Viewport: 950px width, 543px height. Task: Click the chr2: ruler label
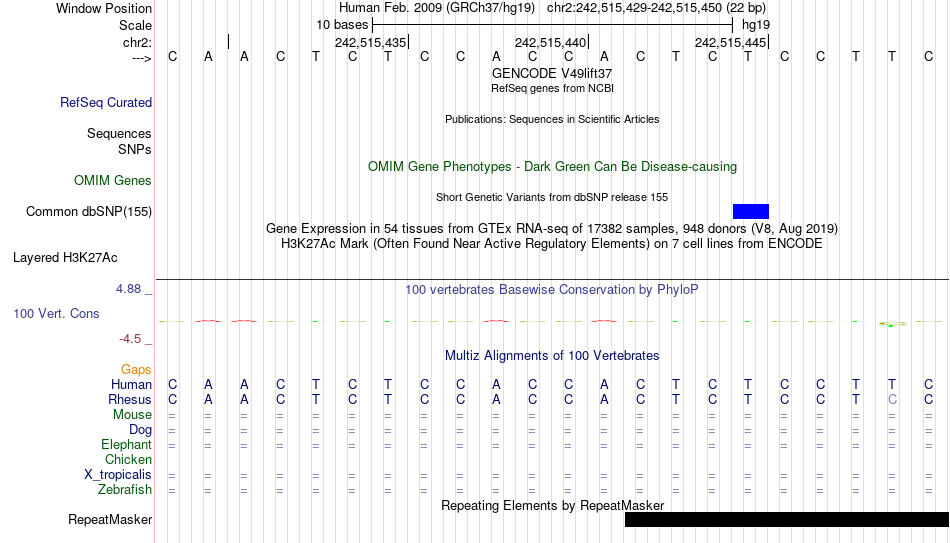137,42
